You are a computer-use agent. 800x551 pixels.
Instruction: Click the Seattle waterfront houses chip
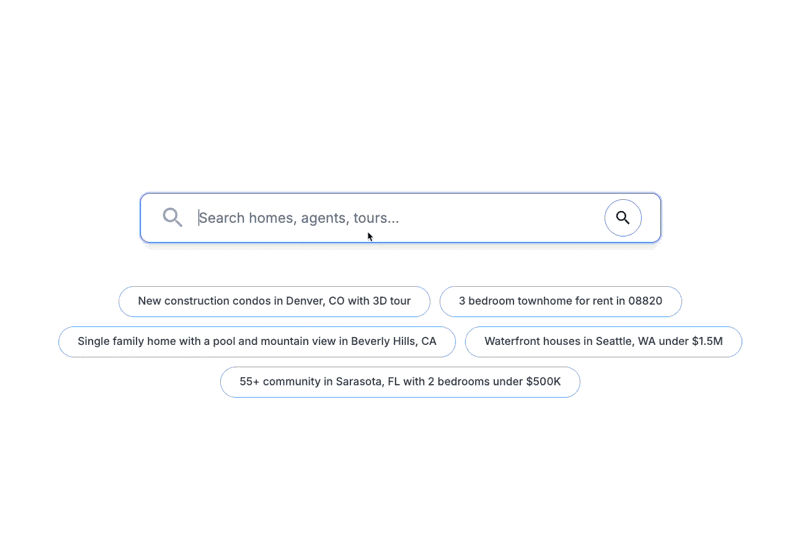point(603,341)
